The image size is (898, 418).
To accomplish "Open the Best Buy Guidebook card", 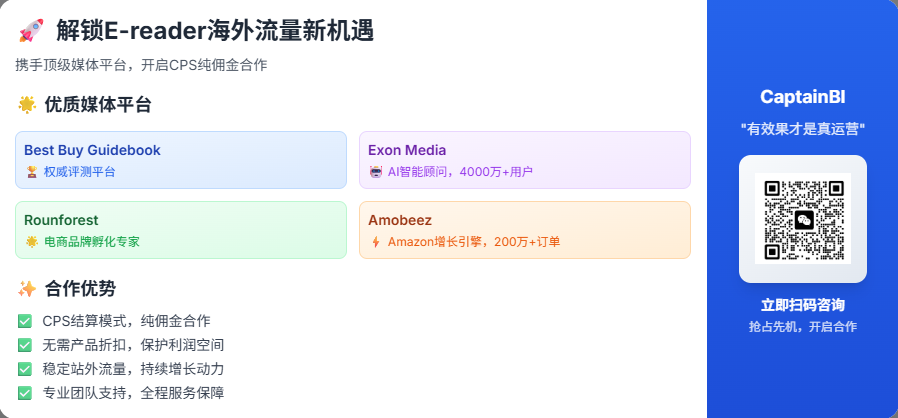I will 181,160.
